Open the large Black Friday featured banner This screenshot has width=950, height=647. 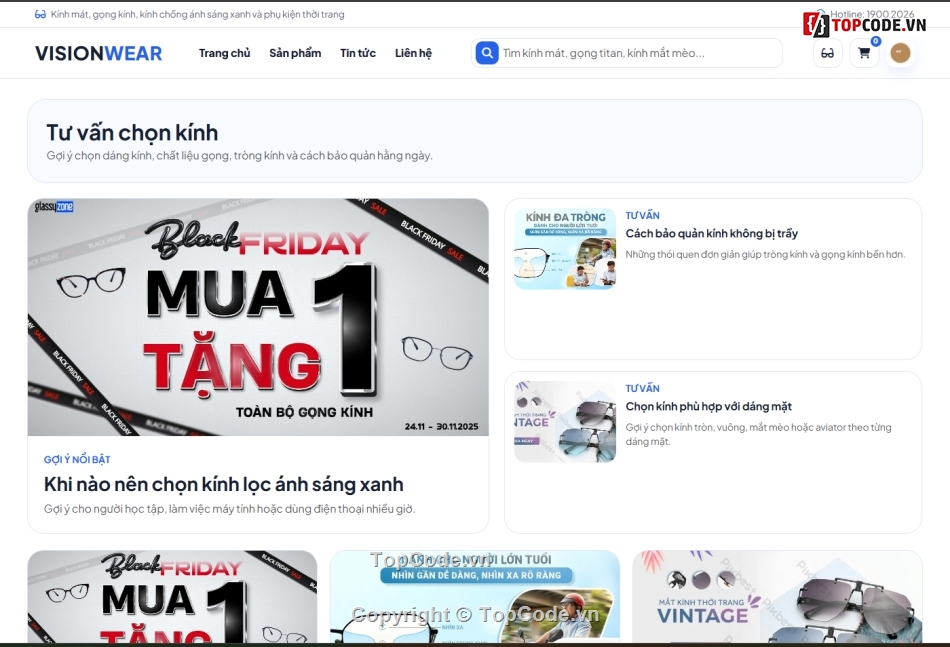tap(258, 317)
